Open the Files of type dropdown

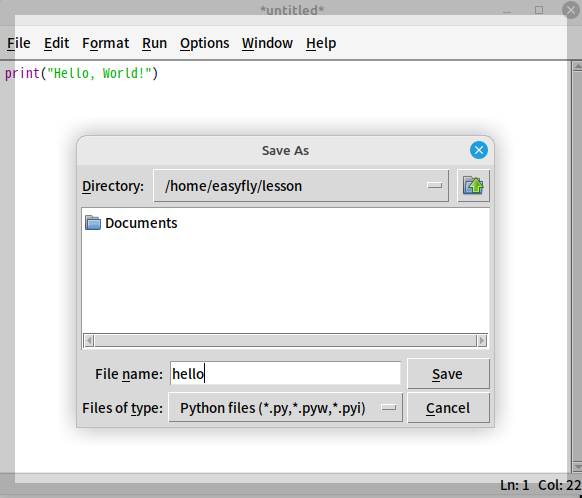click(x=285, y=408)
